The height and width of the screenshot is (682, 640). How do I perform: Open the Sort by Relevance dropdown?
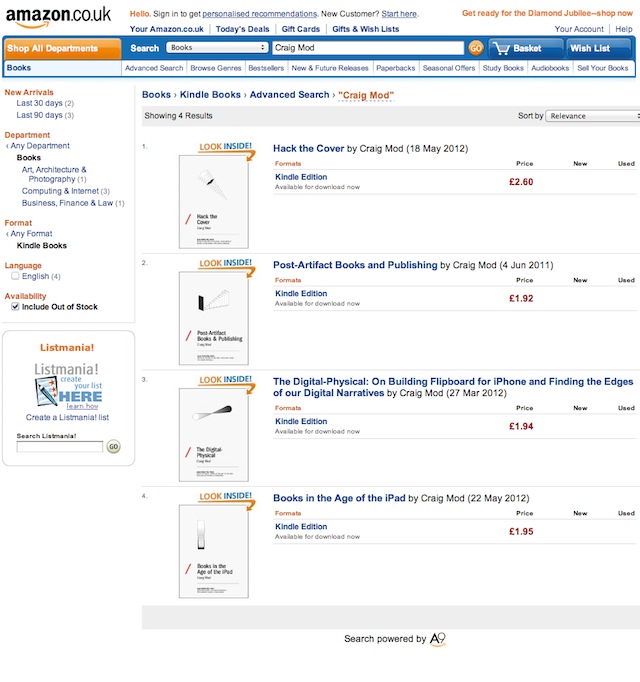coord(593,116)
